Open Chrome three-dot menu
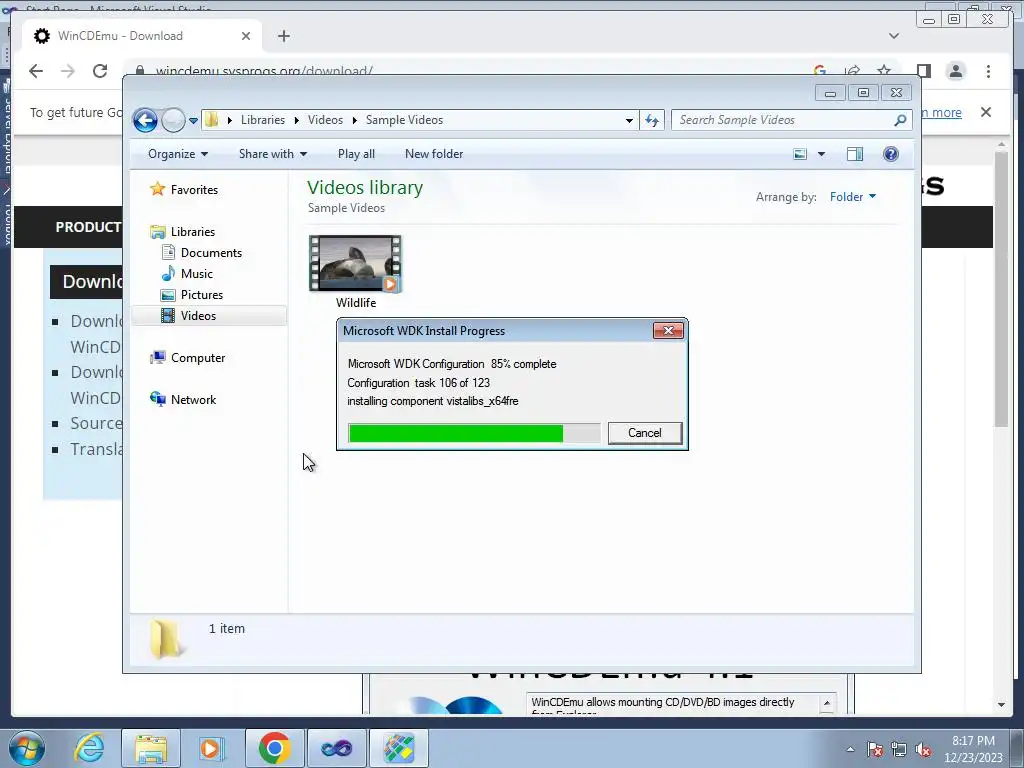 988,71
